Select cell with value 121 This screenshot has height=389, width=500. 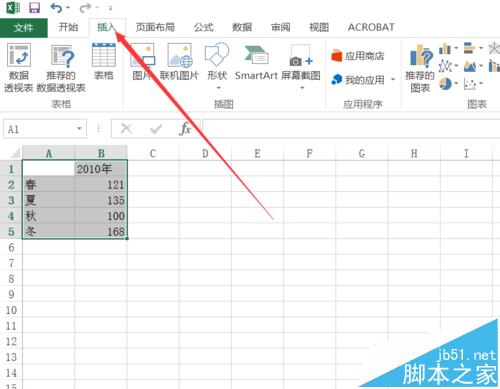[101, 184]
